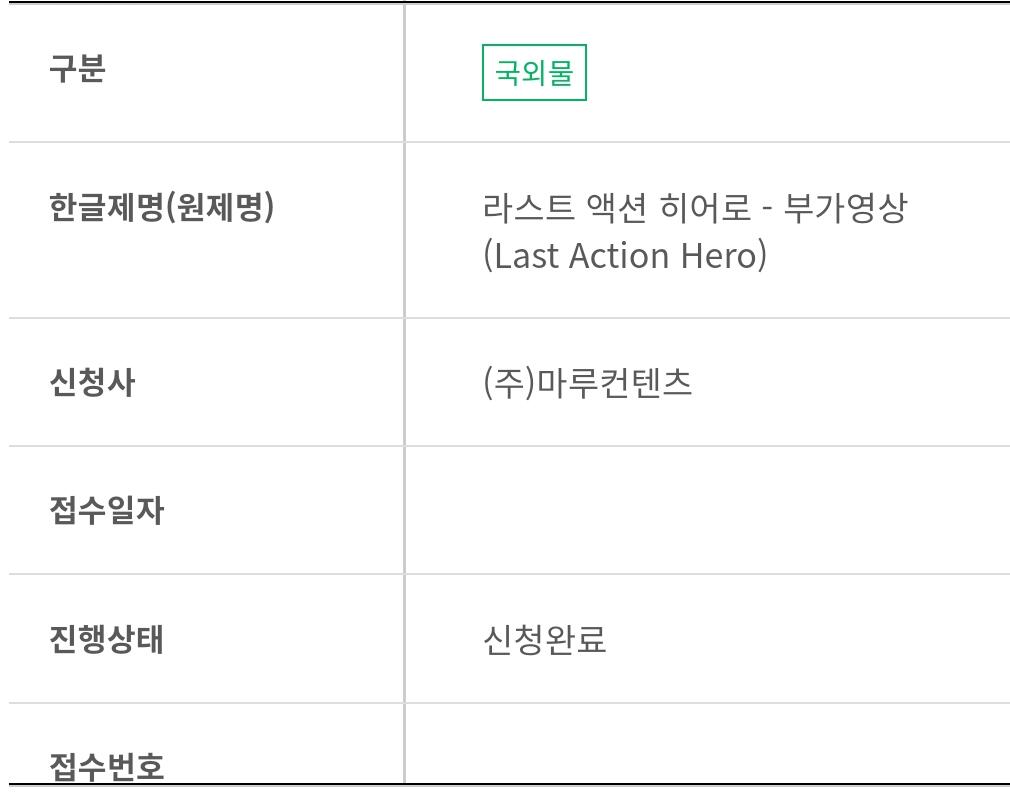Select the 구분 row label
This screenshot has height=801, width=1010.
tap(77, 68)
